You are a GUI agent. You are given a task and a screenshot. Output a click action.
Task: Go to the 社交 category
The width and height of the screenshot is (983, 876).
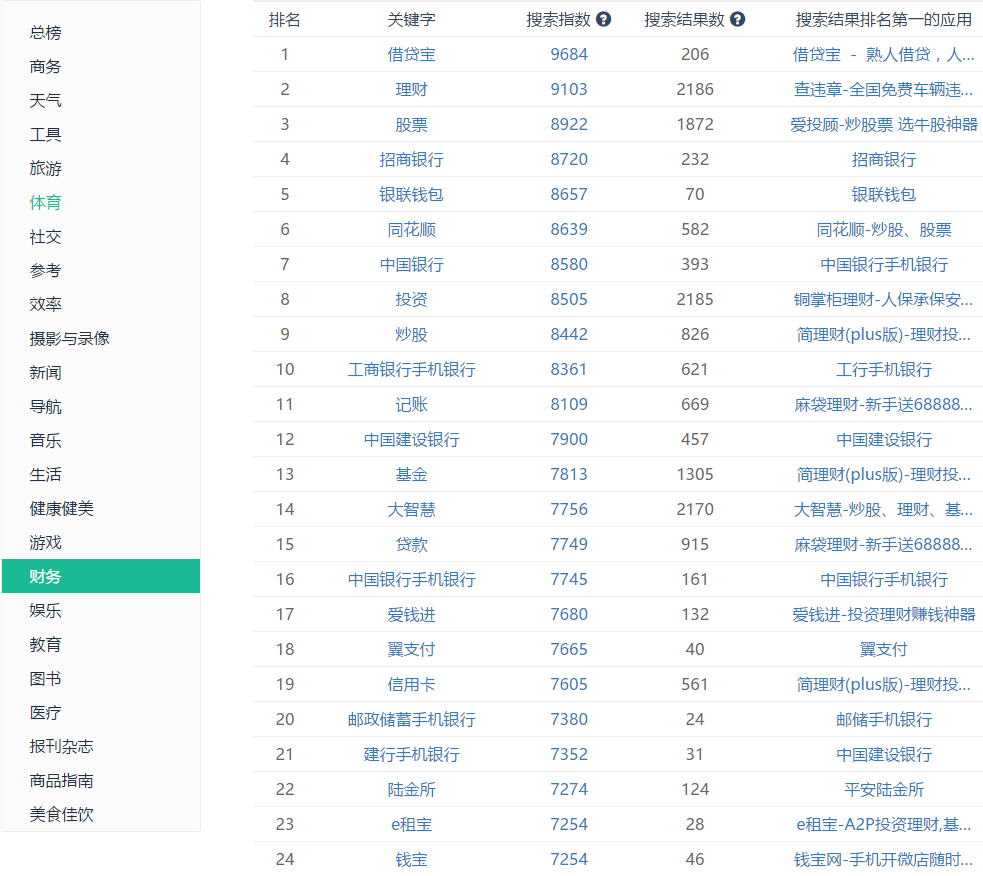pyautogui.click(x=45, y=237)
